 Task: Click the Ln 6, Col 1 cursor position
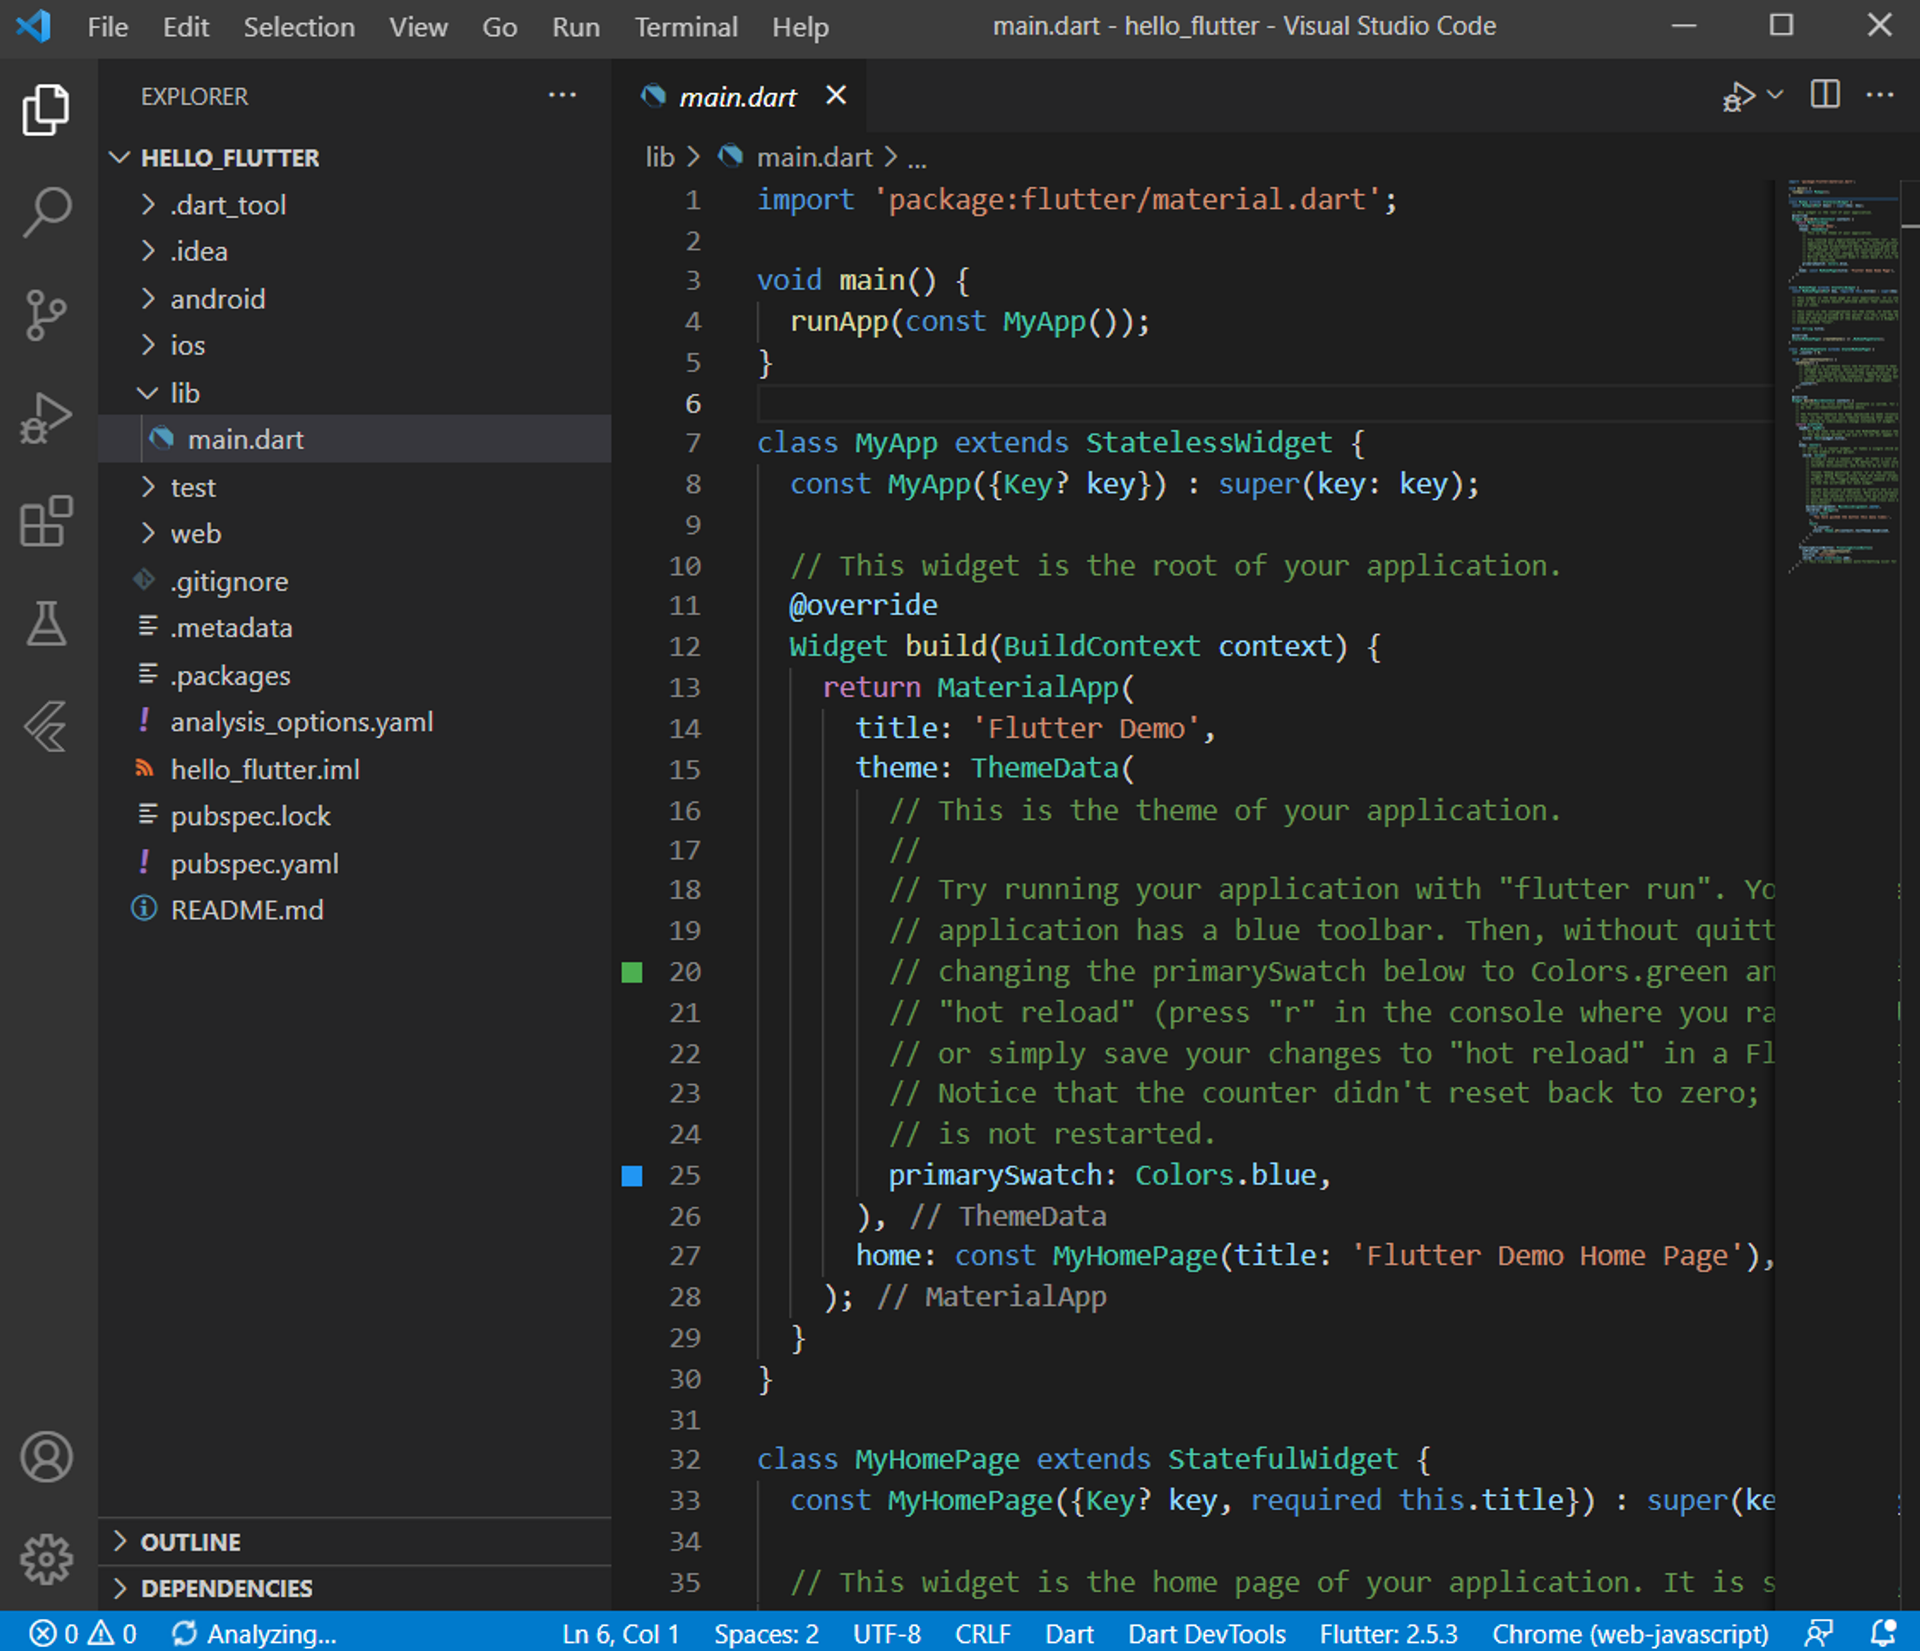(620, 1634)
